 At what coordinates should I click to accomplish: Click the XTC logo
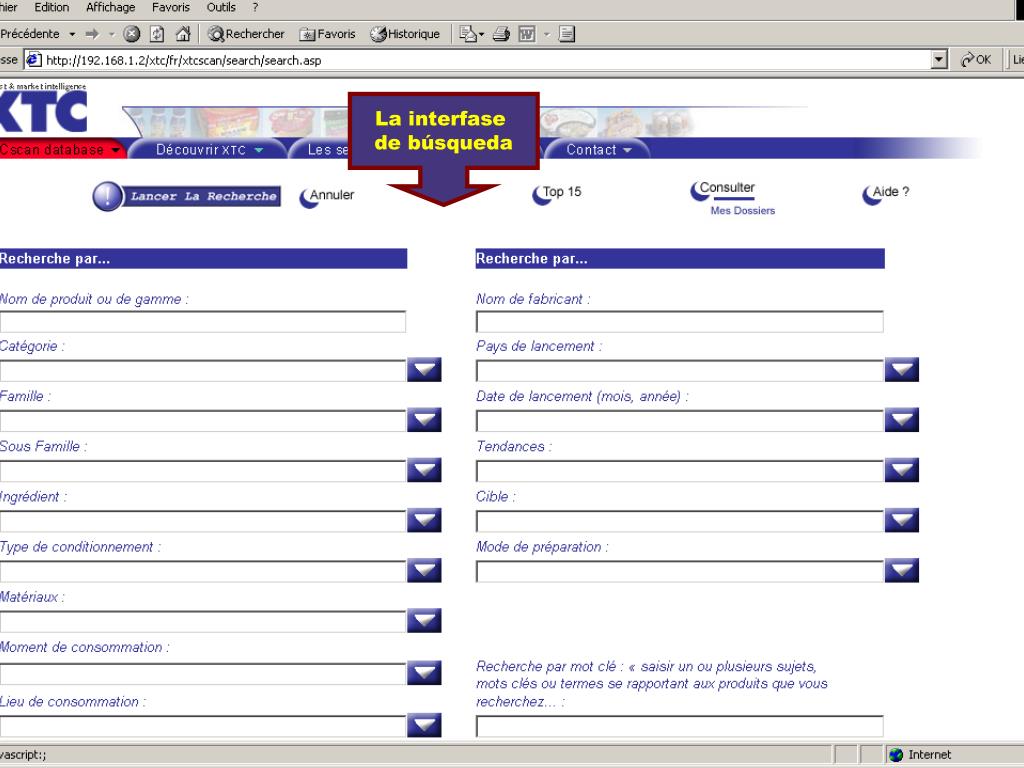pyautogui.click(x=43, y=115)
